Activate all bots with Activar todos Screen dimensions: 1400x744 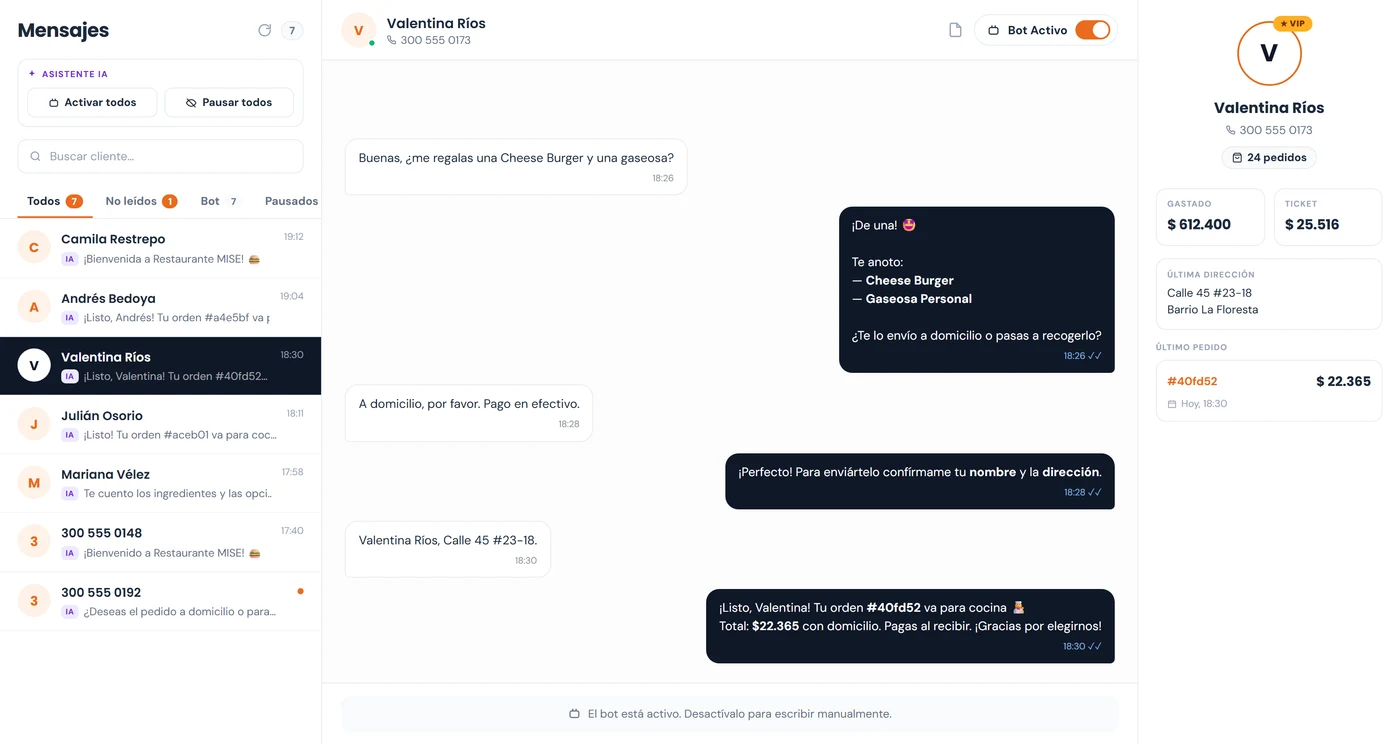(x=92, y=102)
